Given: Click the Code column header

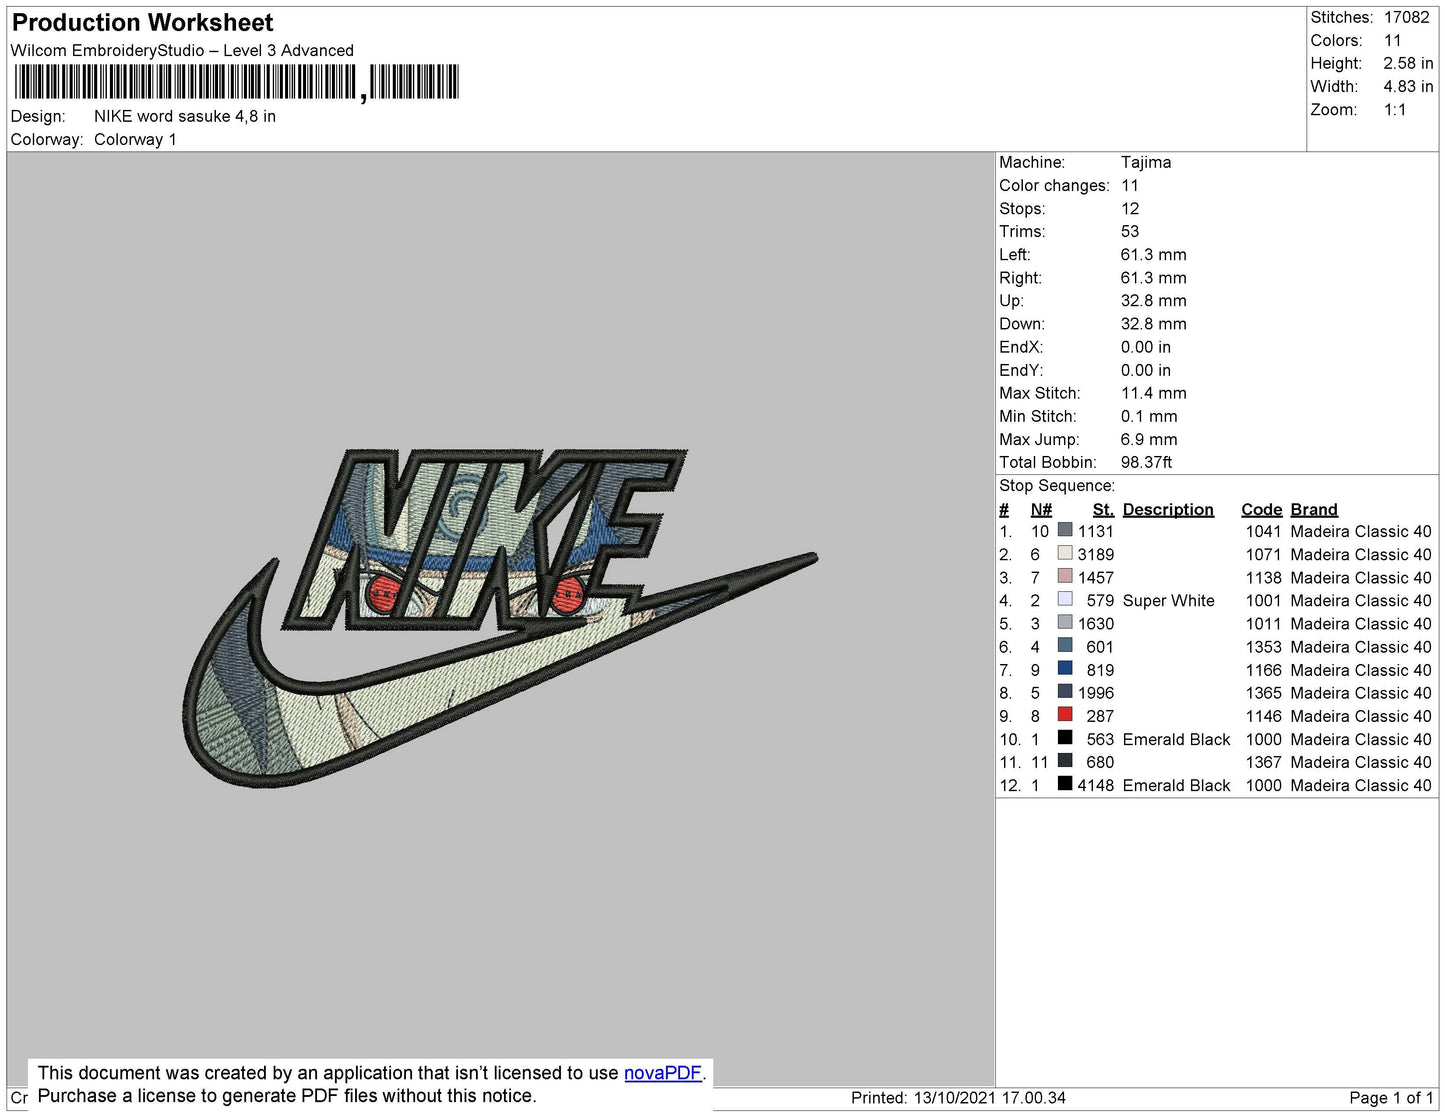Looking at the screenshot, I should (1261, 509).
